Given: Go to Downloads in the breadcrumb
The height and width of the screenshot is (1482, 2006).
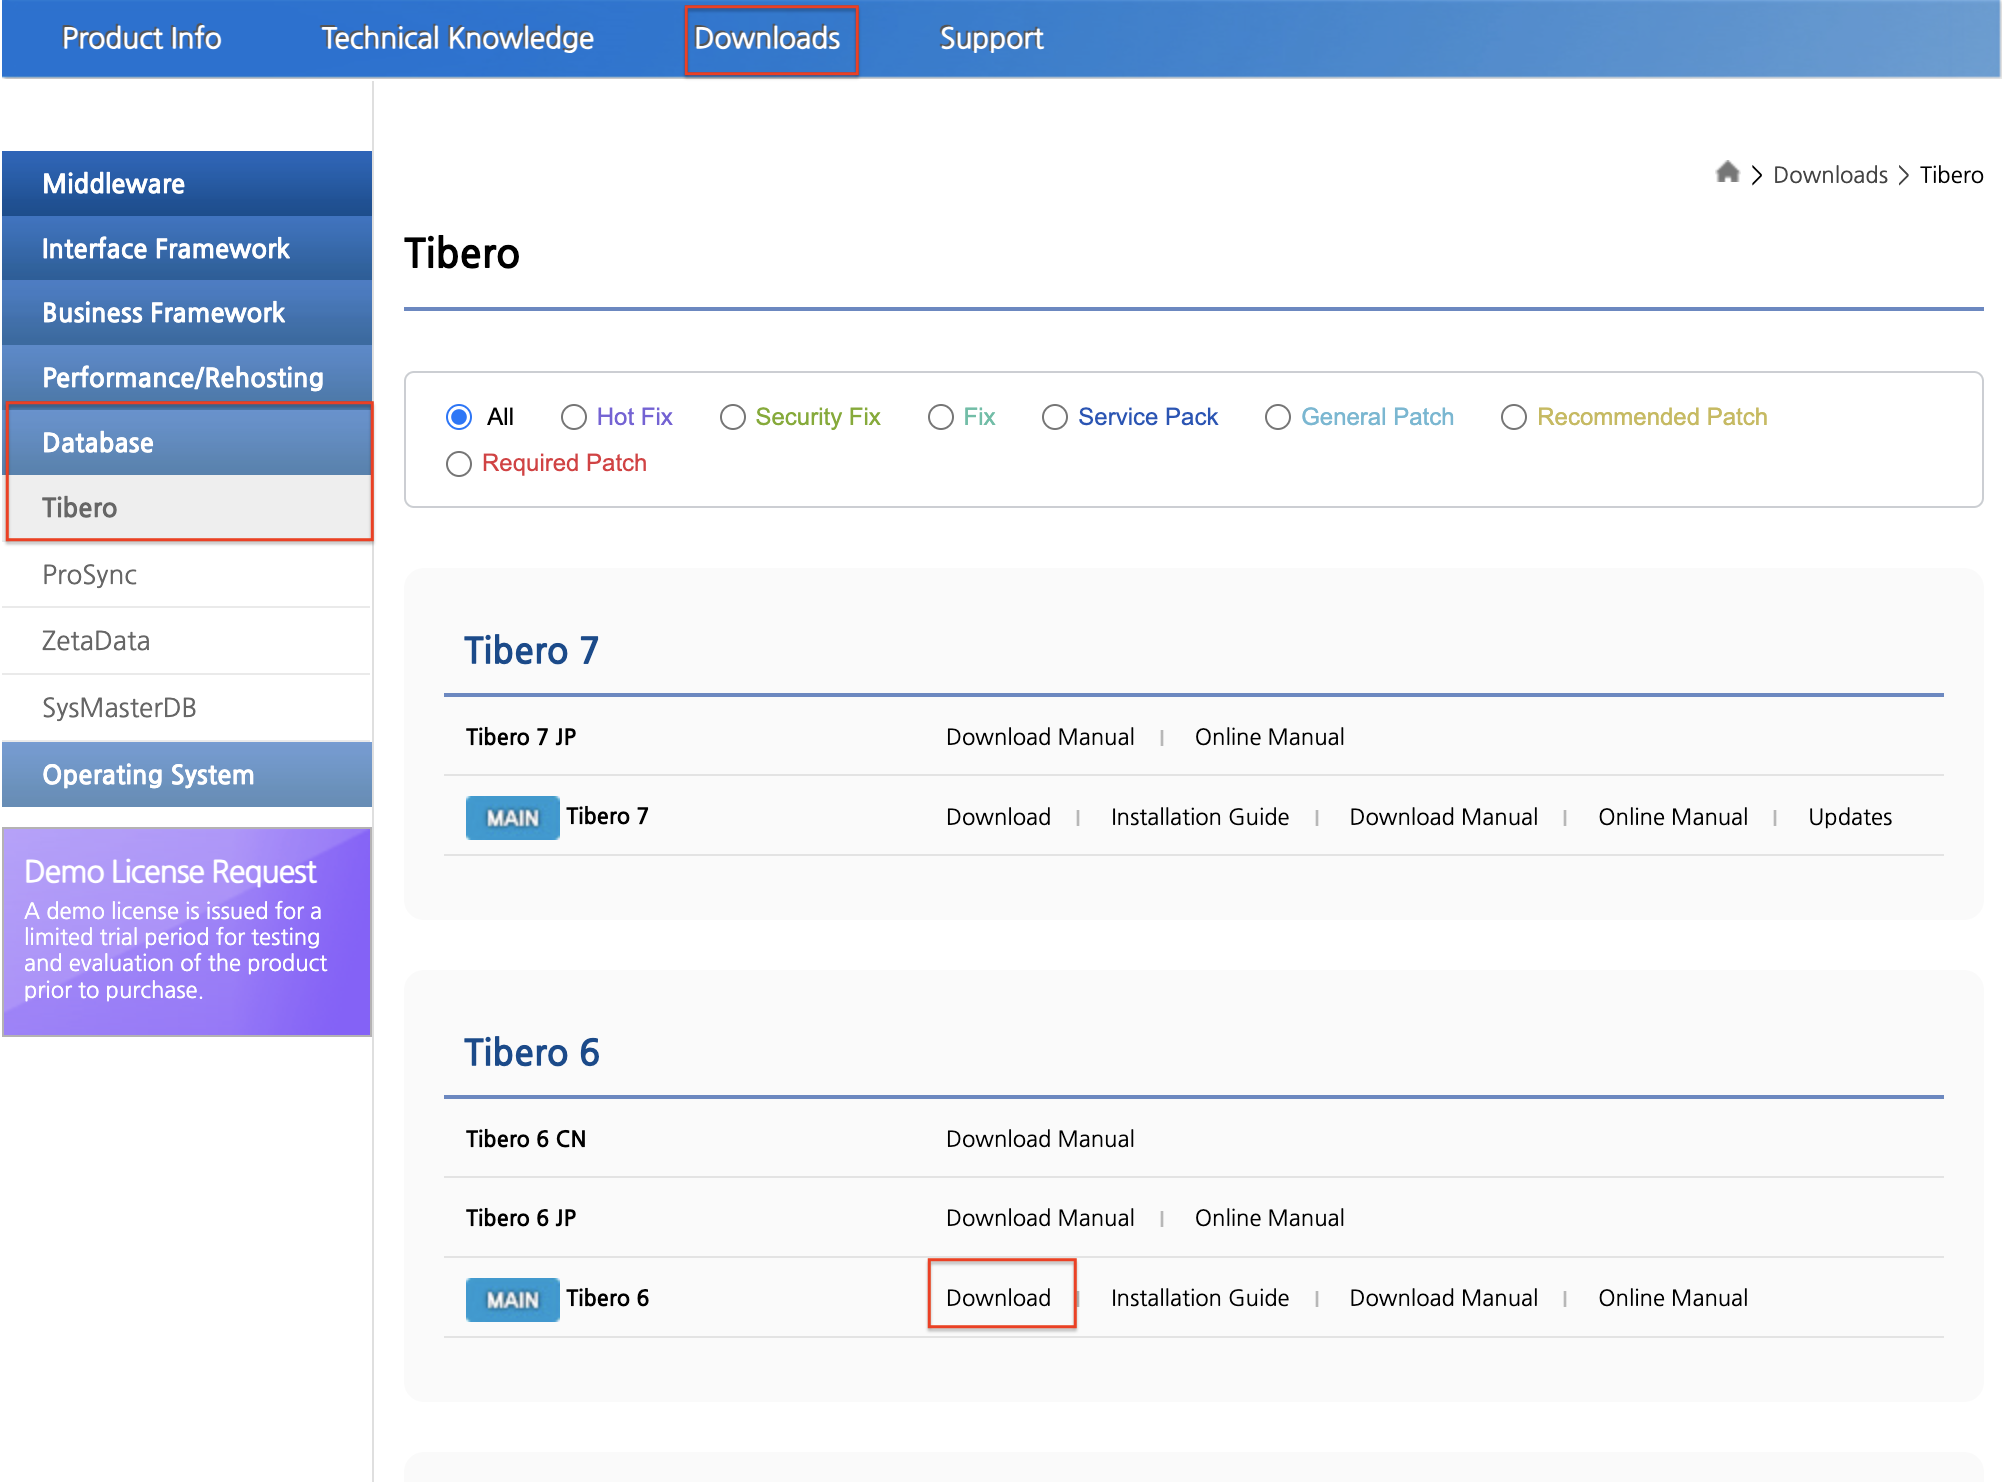Looking at the screenshot, I should [1830, 175].
